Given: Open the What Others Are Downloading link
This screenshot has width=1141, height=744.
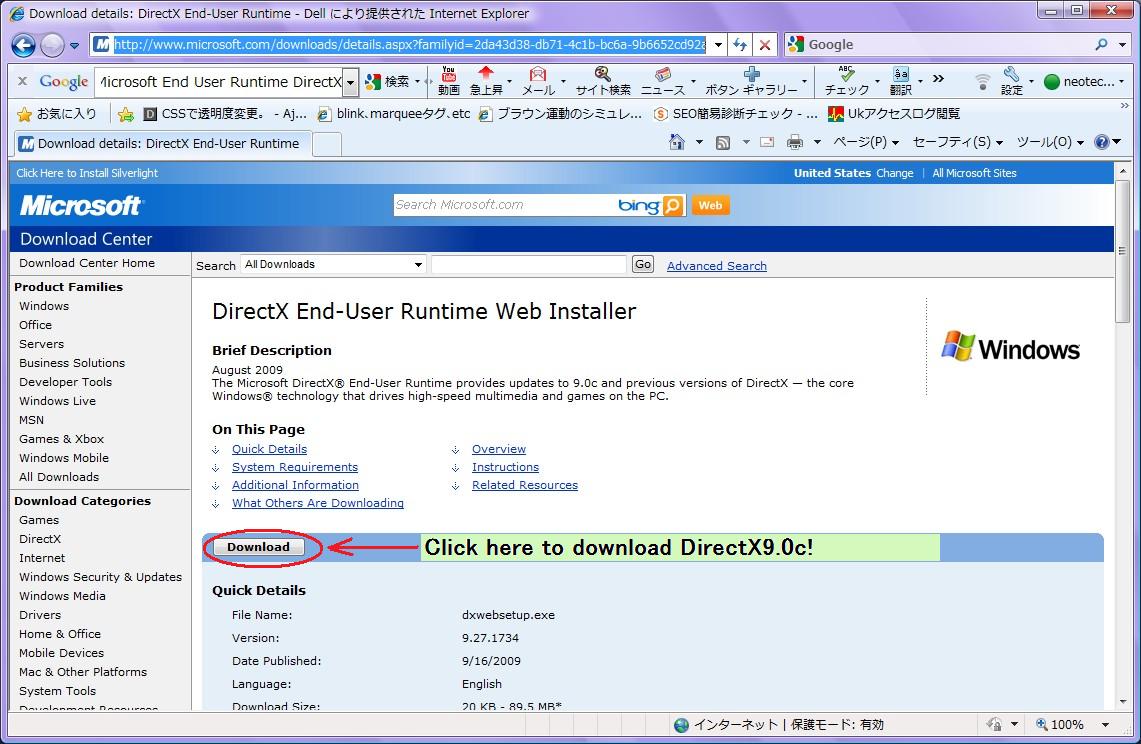Looking at the screenshot, I should pyautogui.click(x=317, y=503).
